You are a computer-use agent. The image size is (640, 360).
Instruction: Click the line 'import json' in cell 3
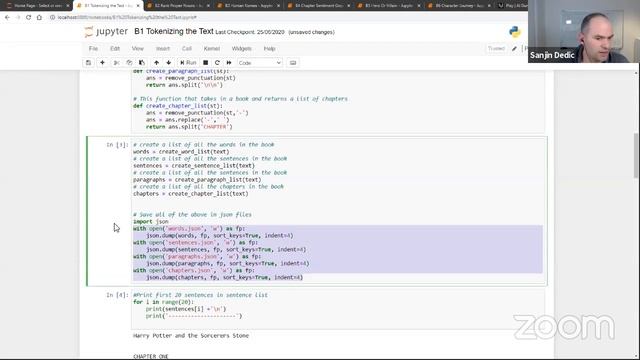(x=151, y=222)
